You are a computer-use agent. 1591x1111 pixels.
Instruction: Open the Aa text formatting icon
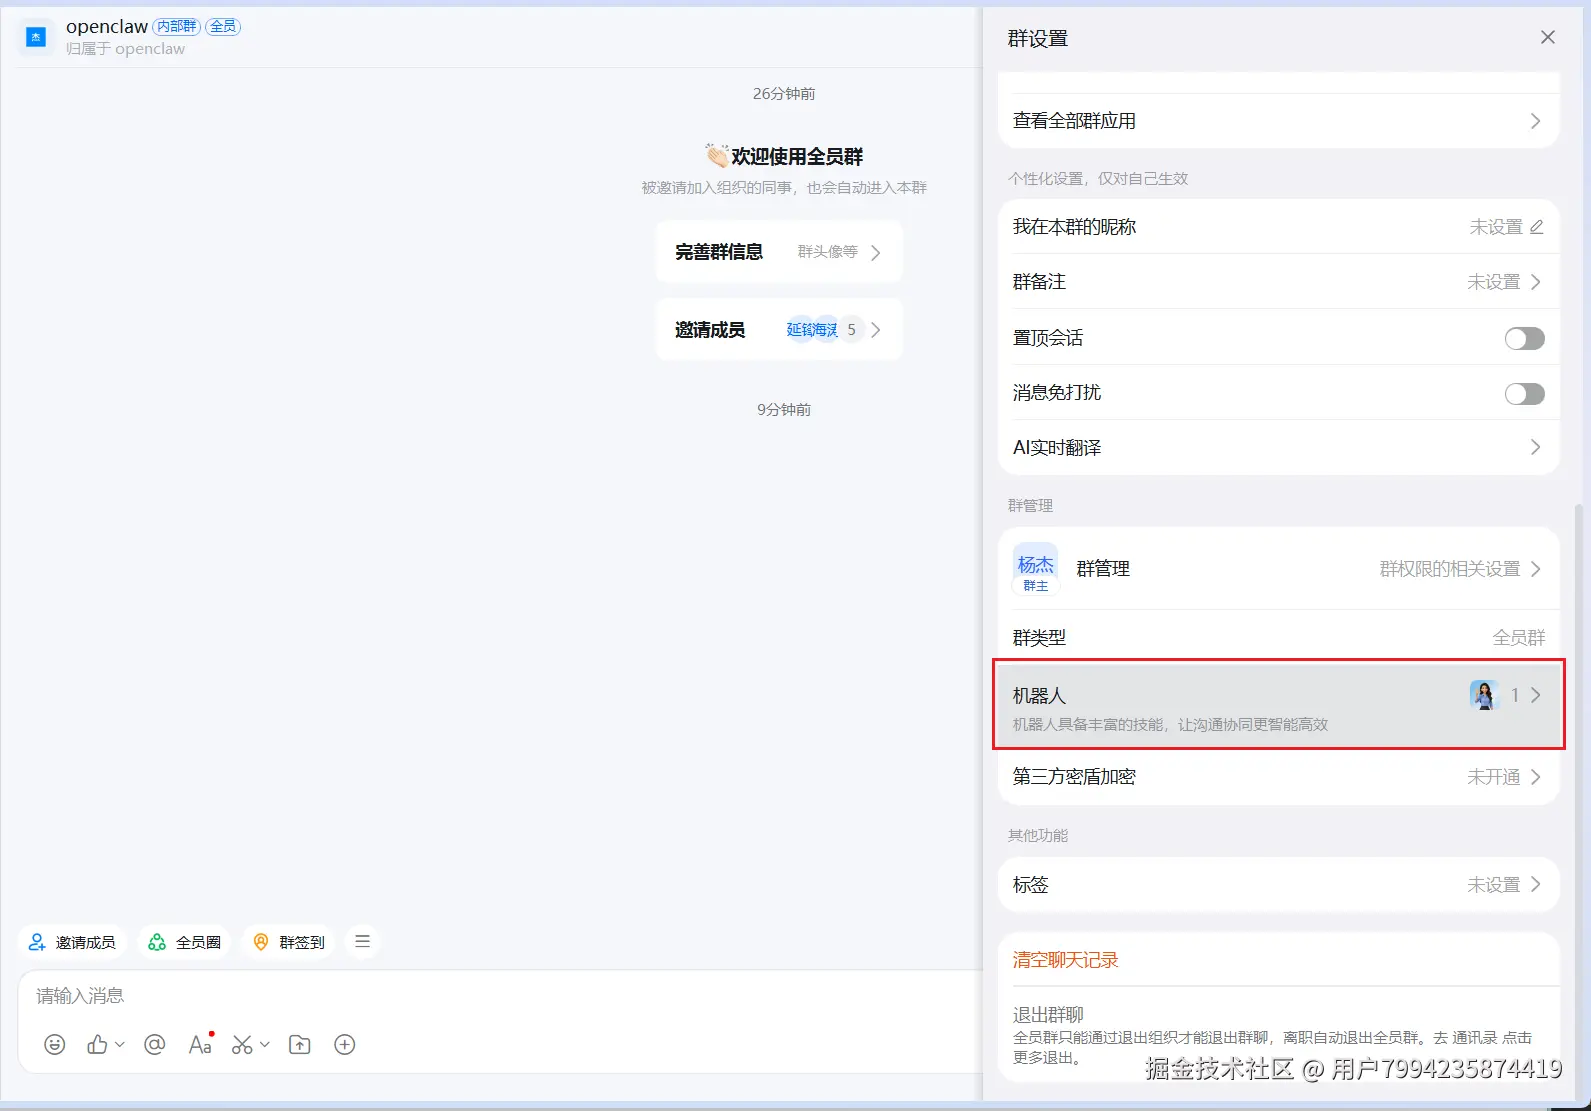tap(200, 1044)
